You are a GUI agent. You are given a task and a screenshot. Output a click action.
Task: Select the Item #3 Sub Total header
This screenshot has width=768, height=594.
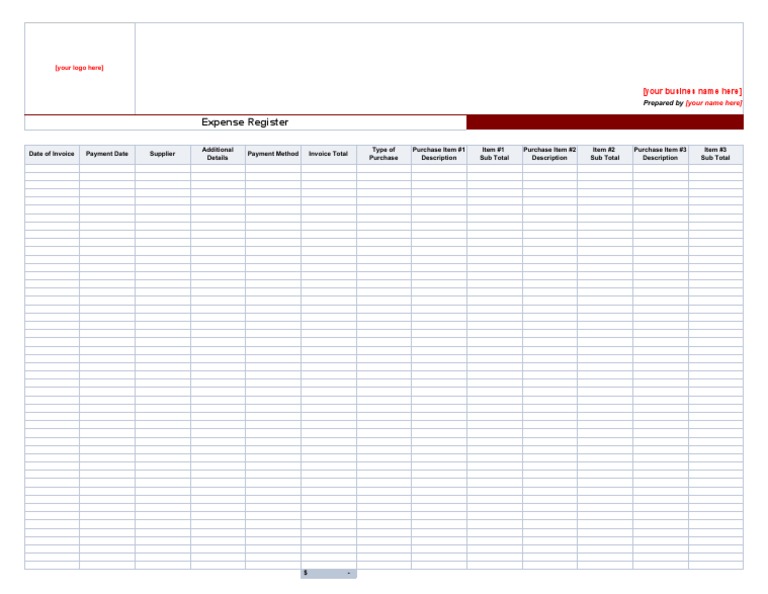pyautogui.click(x=716, y=154)
